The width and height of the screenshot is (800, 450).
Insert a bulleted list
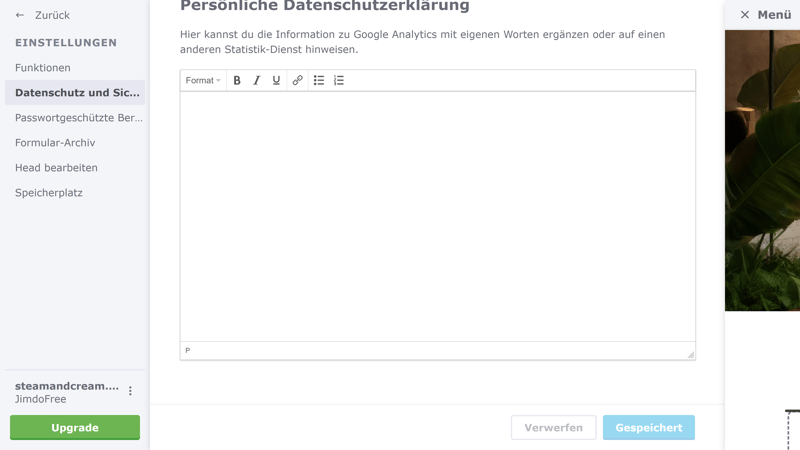pos(319,80)
